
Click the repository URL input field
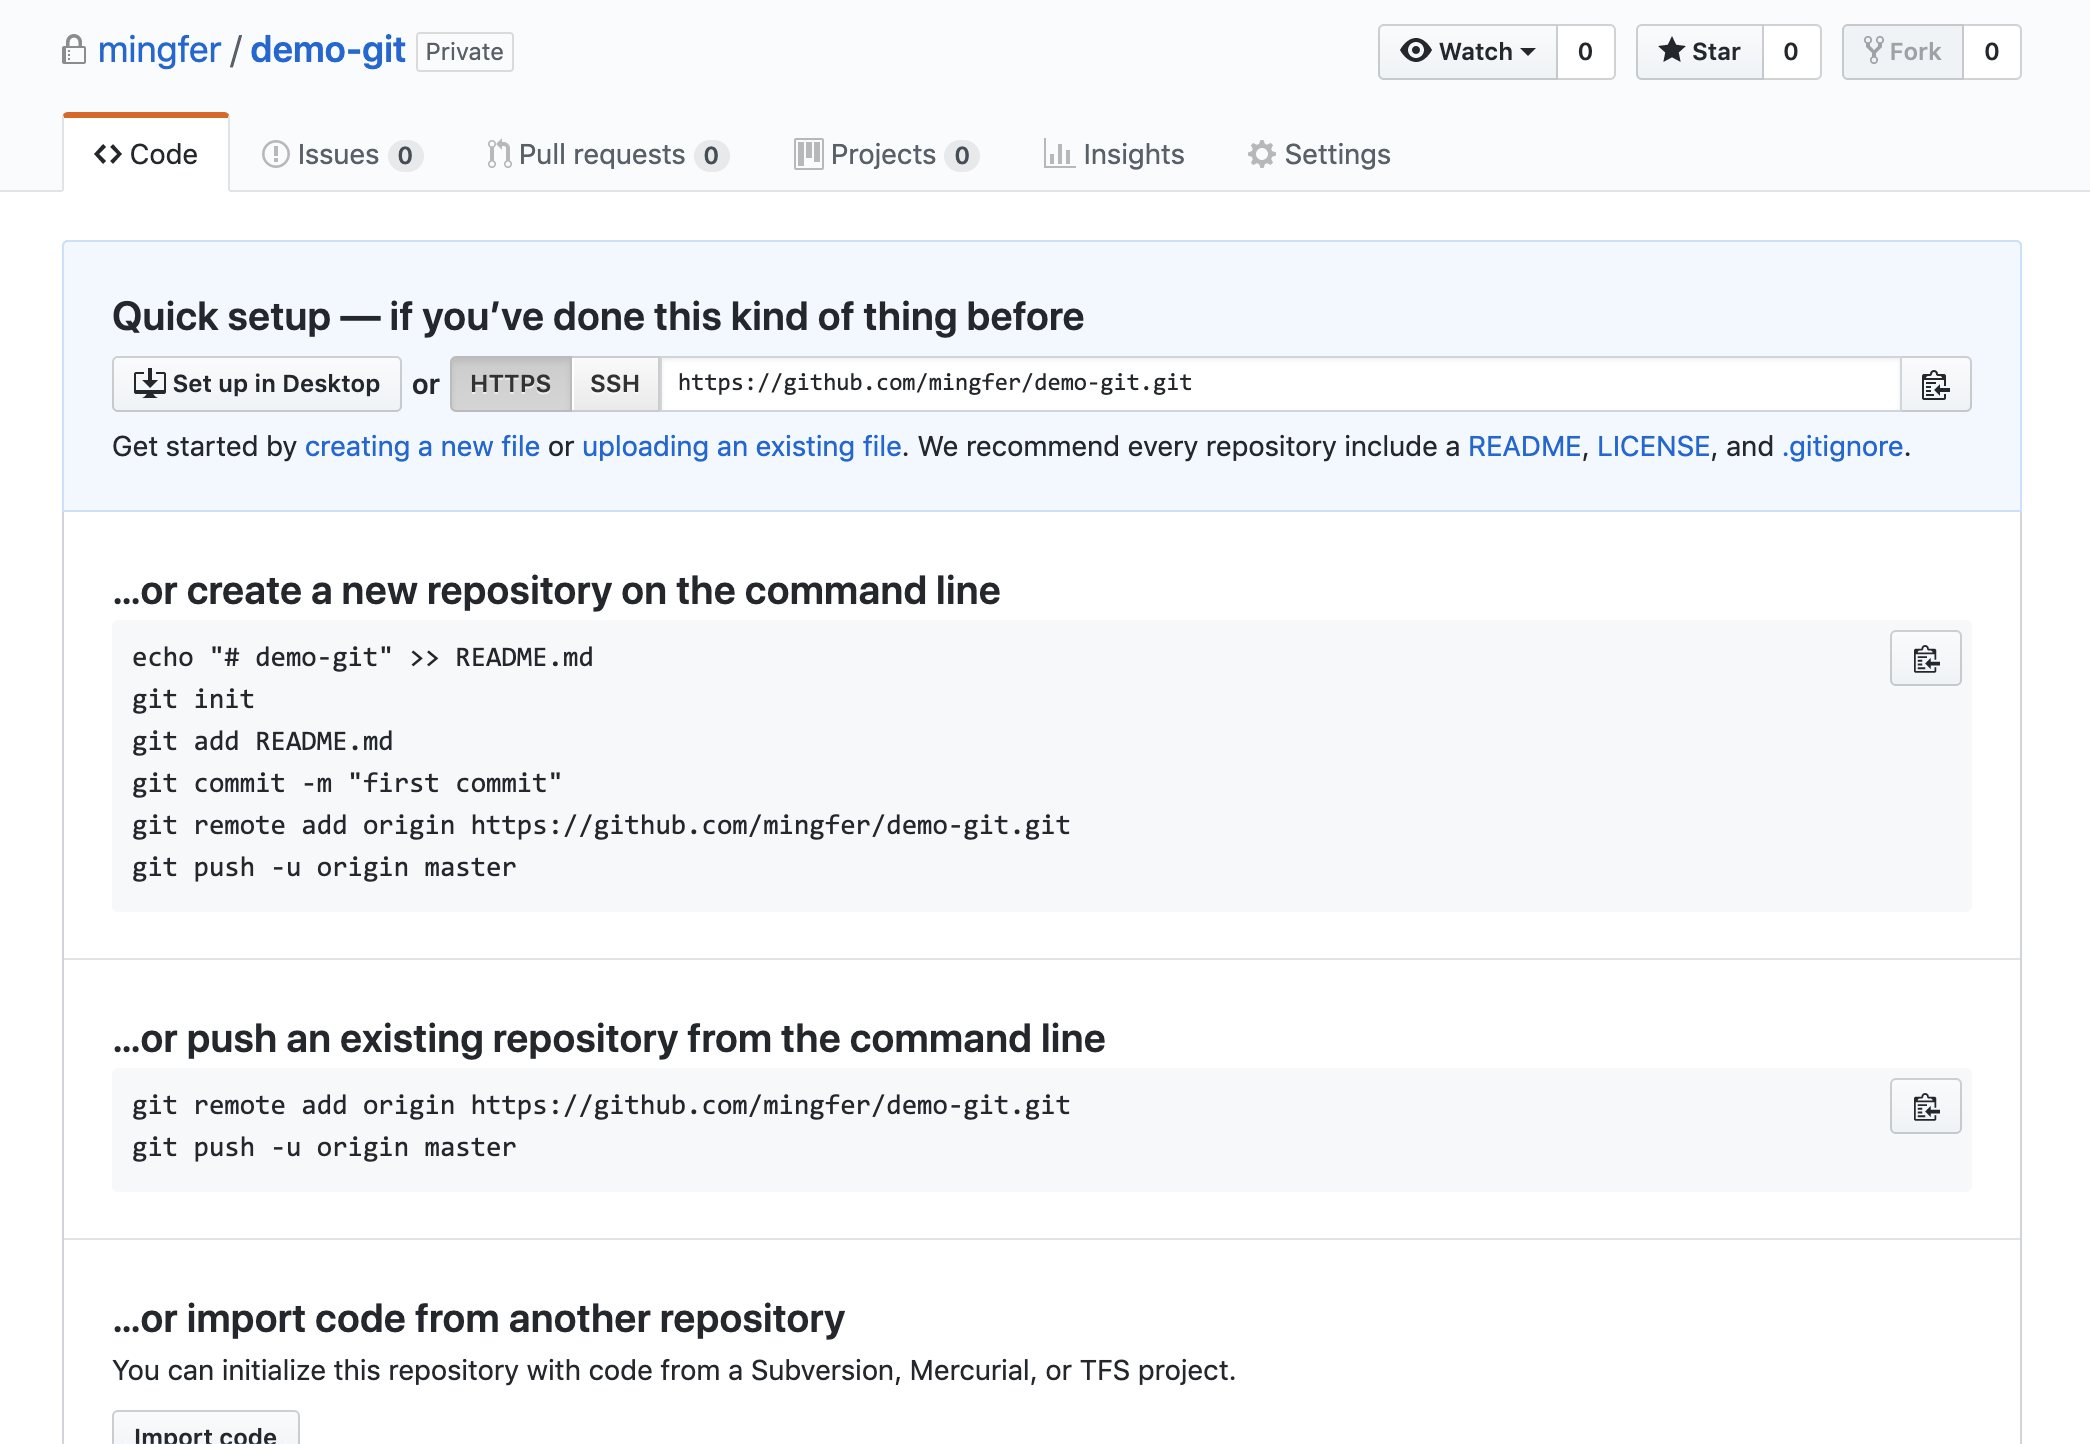coord(1280,384)
